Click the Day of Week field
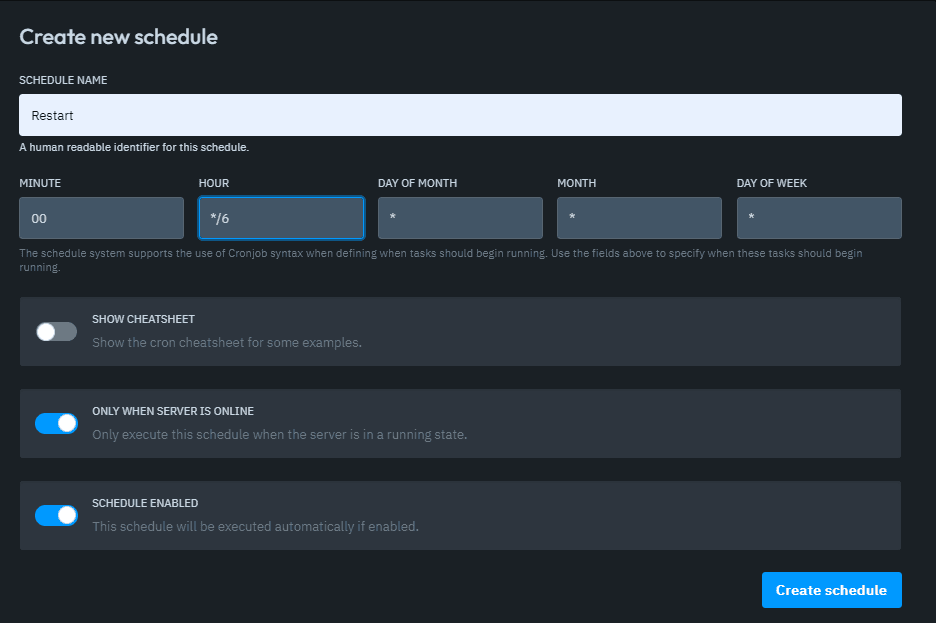 (818, 217)
